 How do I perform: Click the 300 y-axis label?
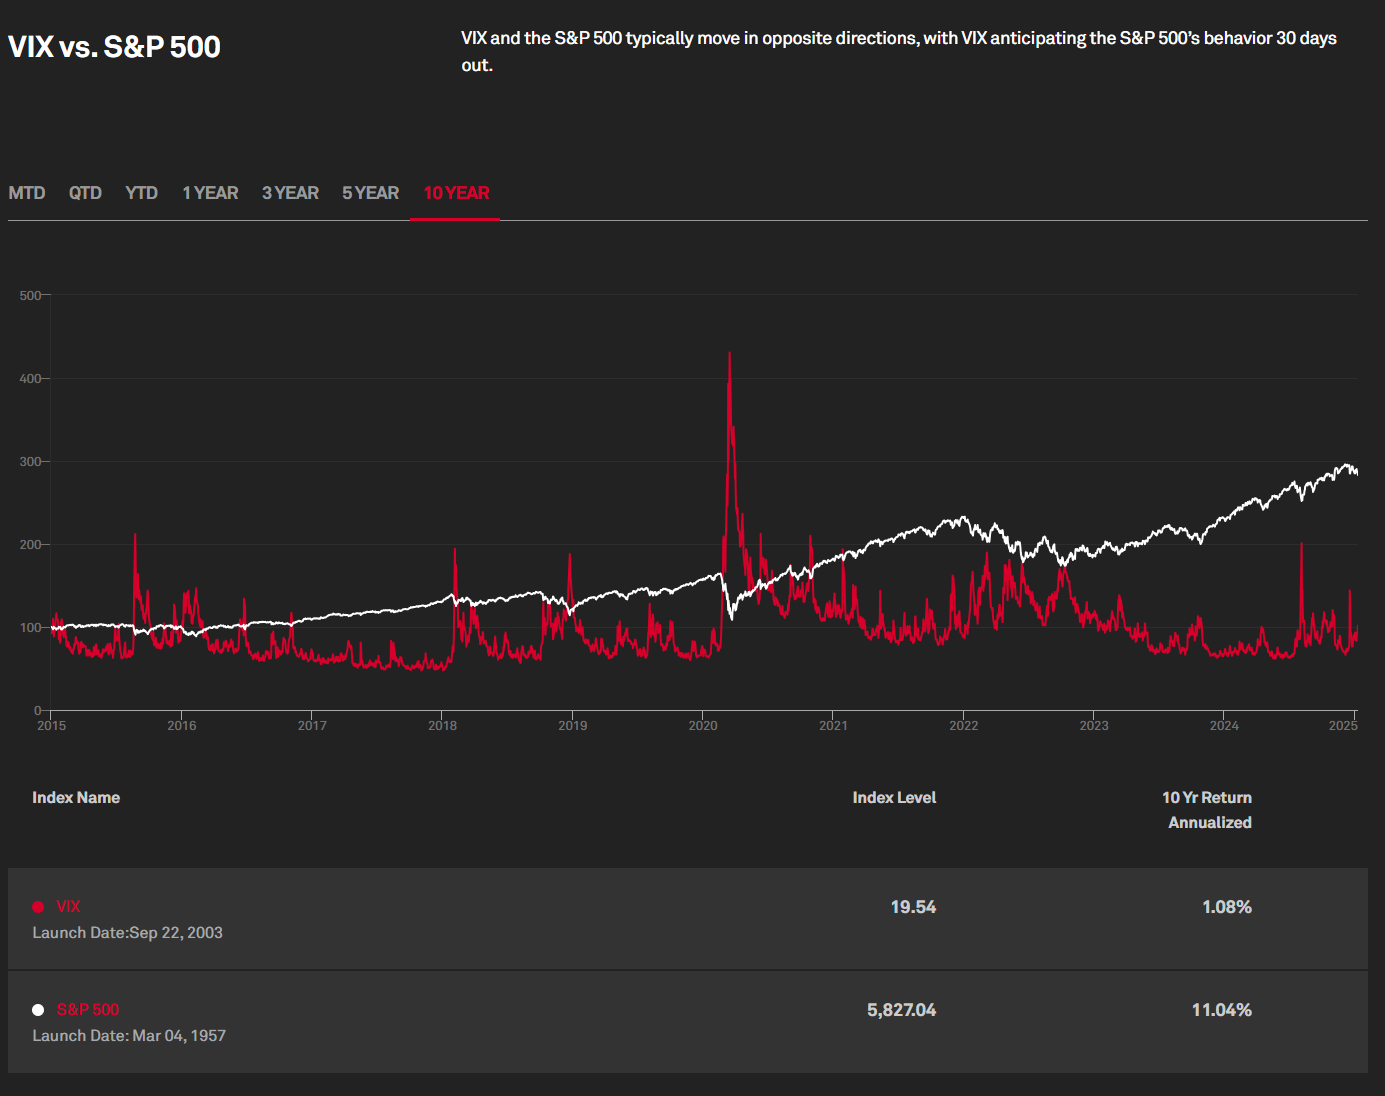coord(30,461)
